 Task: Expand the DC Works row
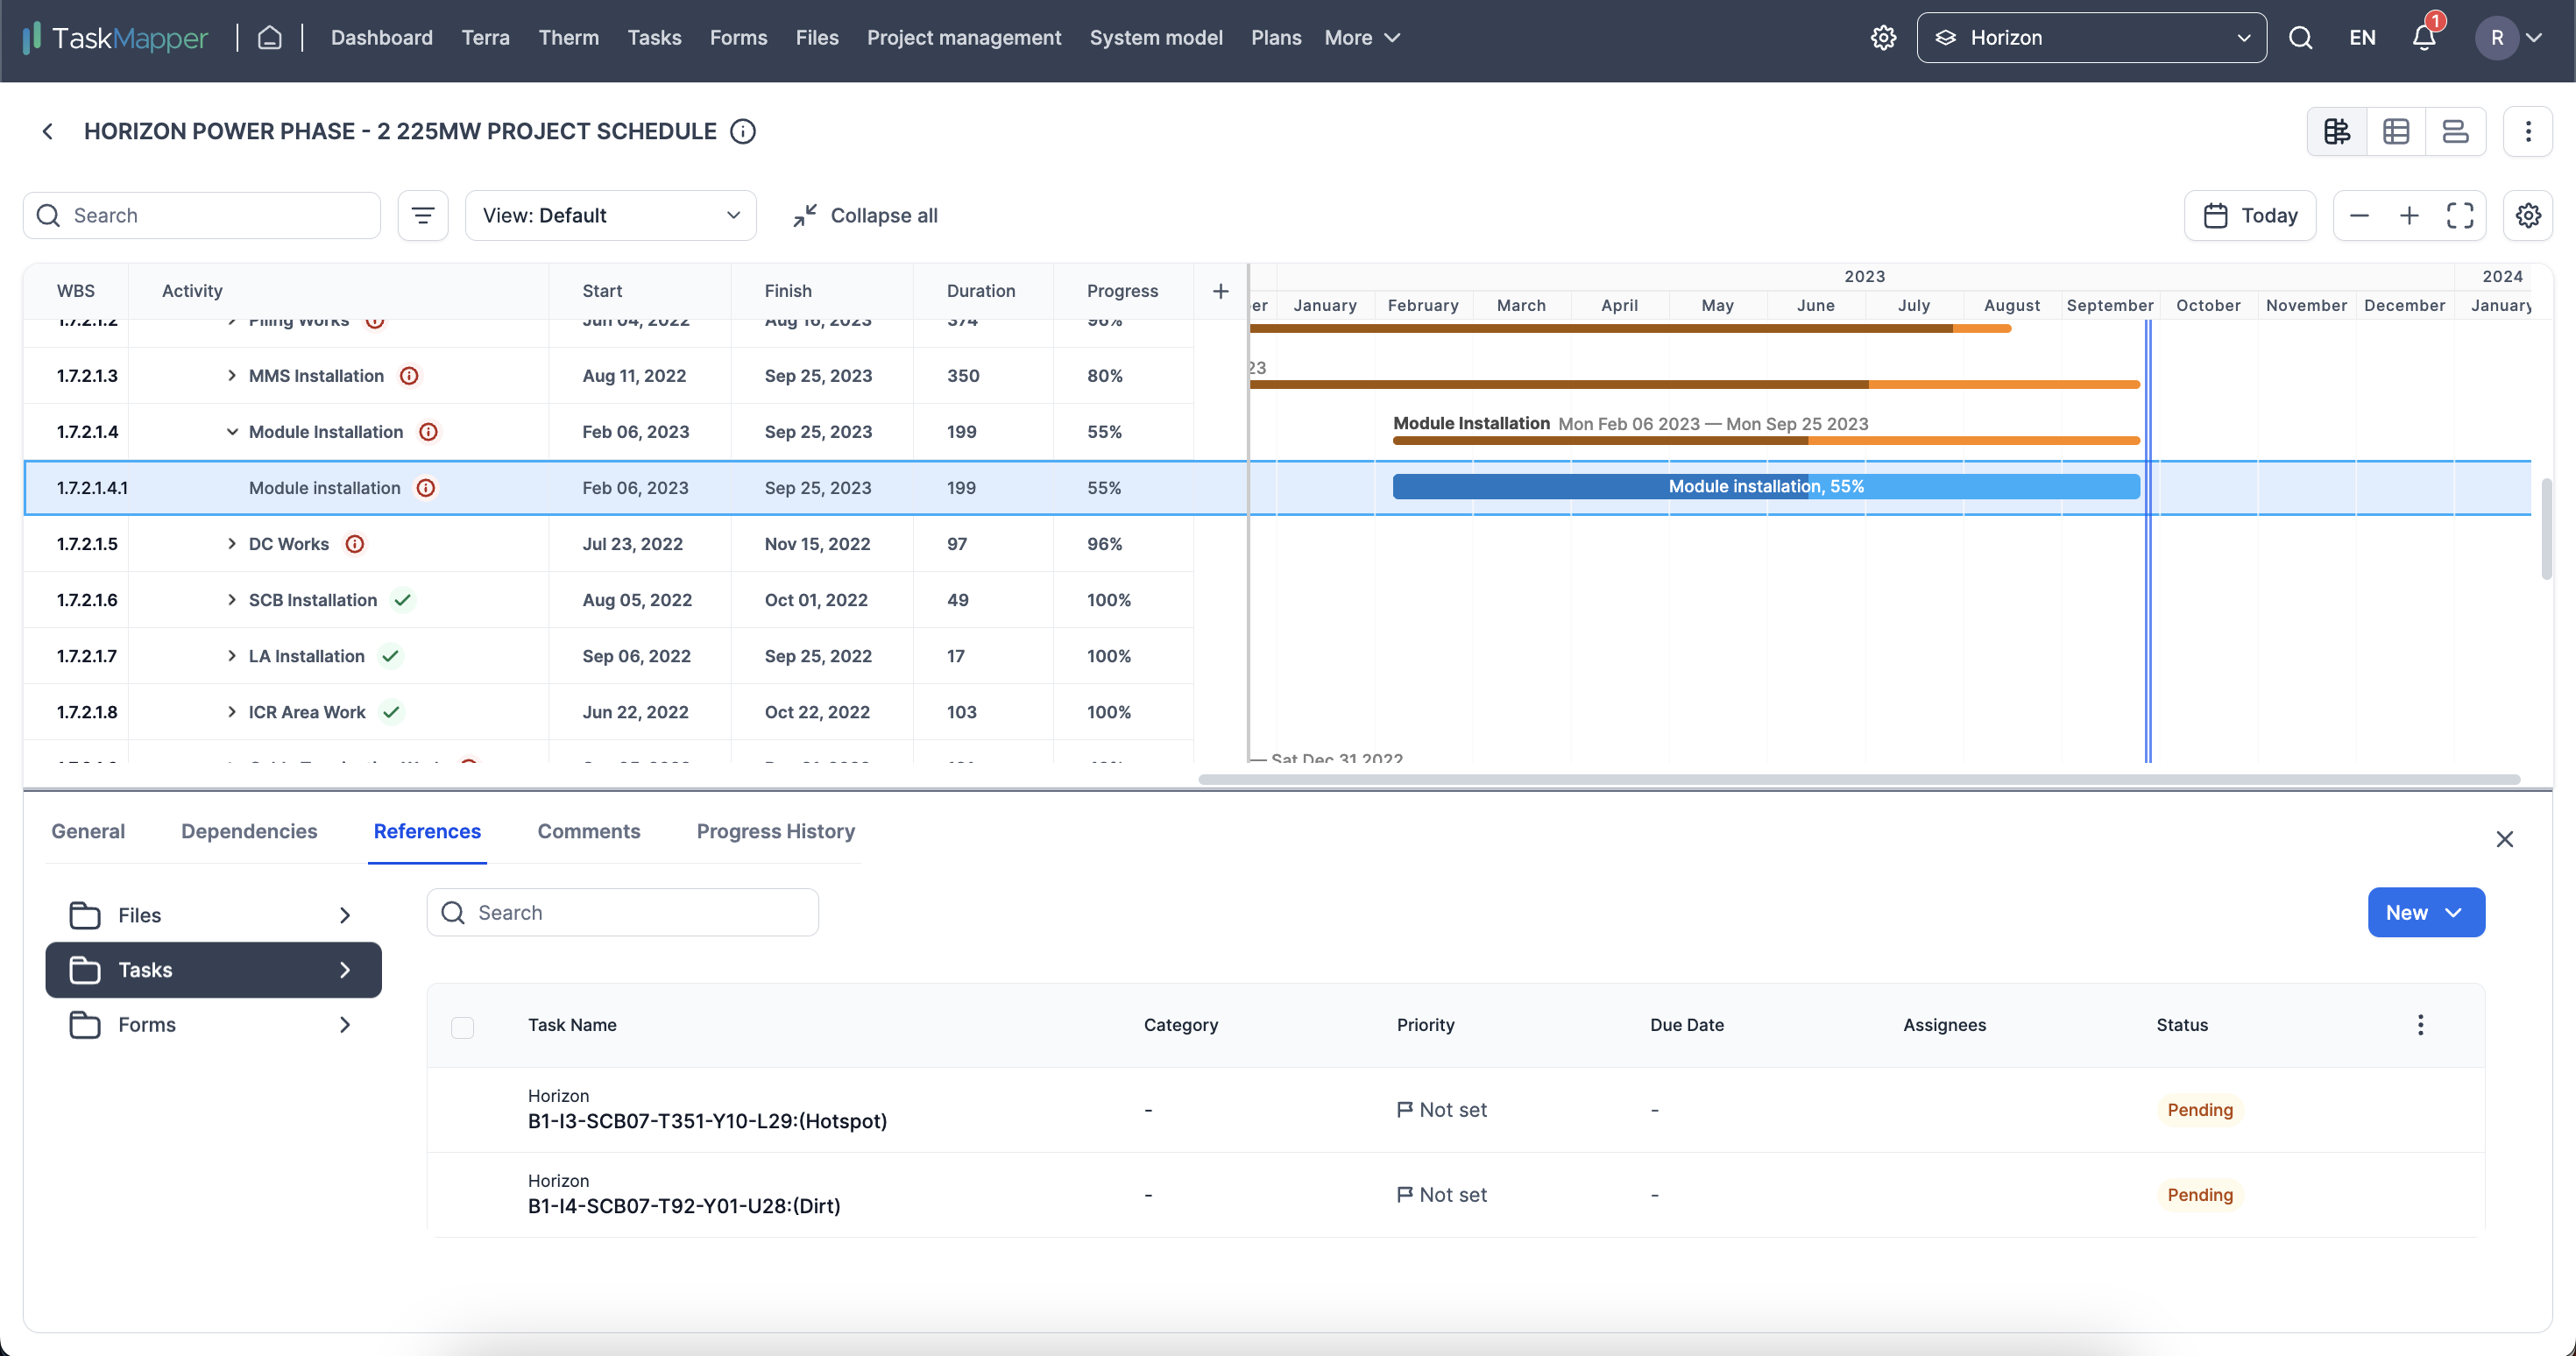click(232, 544)
